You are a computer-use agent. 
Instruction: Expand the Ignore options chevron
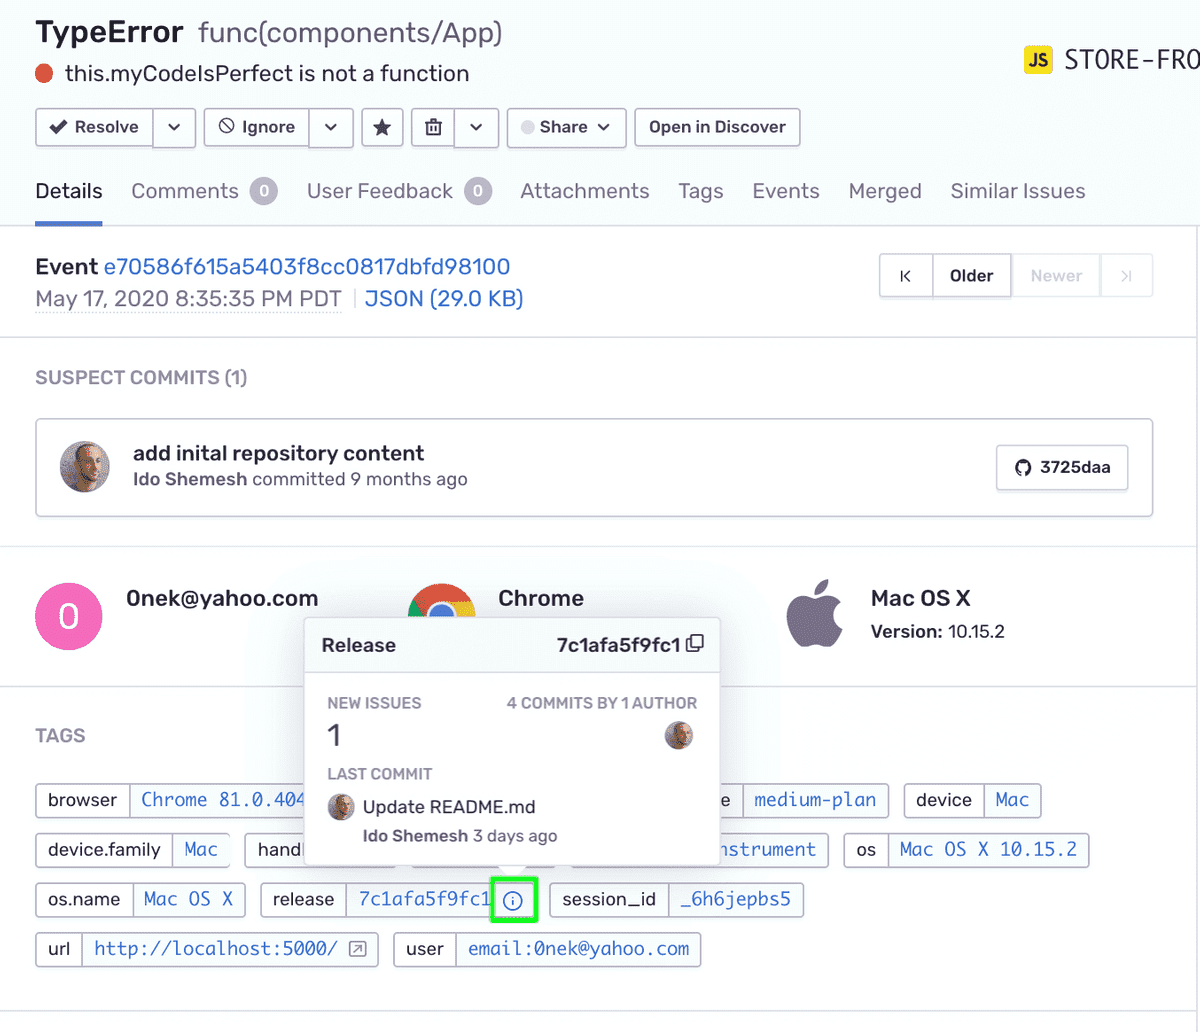[331, 127]
